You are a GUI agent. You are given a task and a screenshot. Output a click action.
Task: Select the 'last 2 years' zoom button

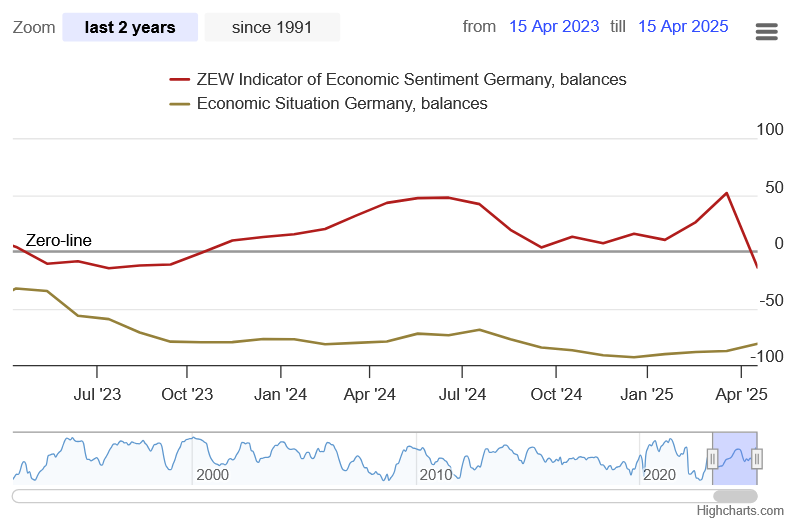coord(130,27)
